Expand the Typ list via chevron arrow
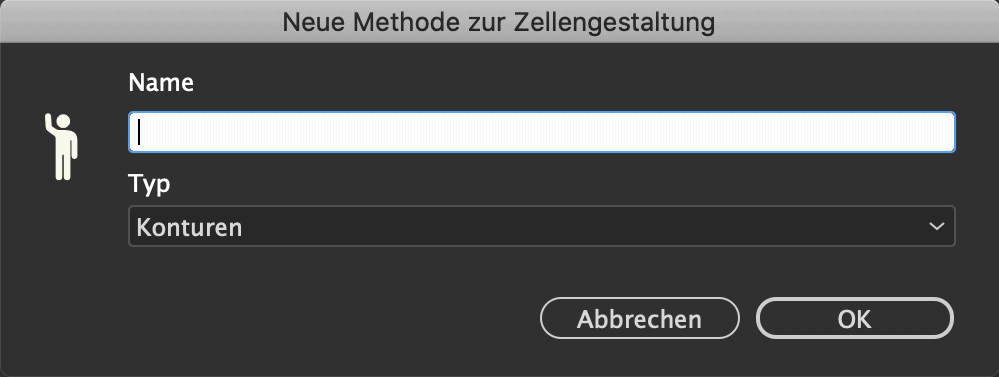 (x=936, y=226)
